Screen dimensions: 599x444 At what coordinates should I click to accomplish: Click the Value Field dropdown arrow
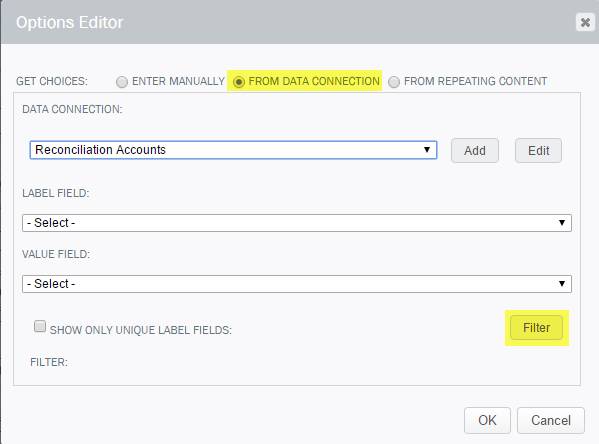562,284
